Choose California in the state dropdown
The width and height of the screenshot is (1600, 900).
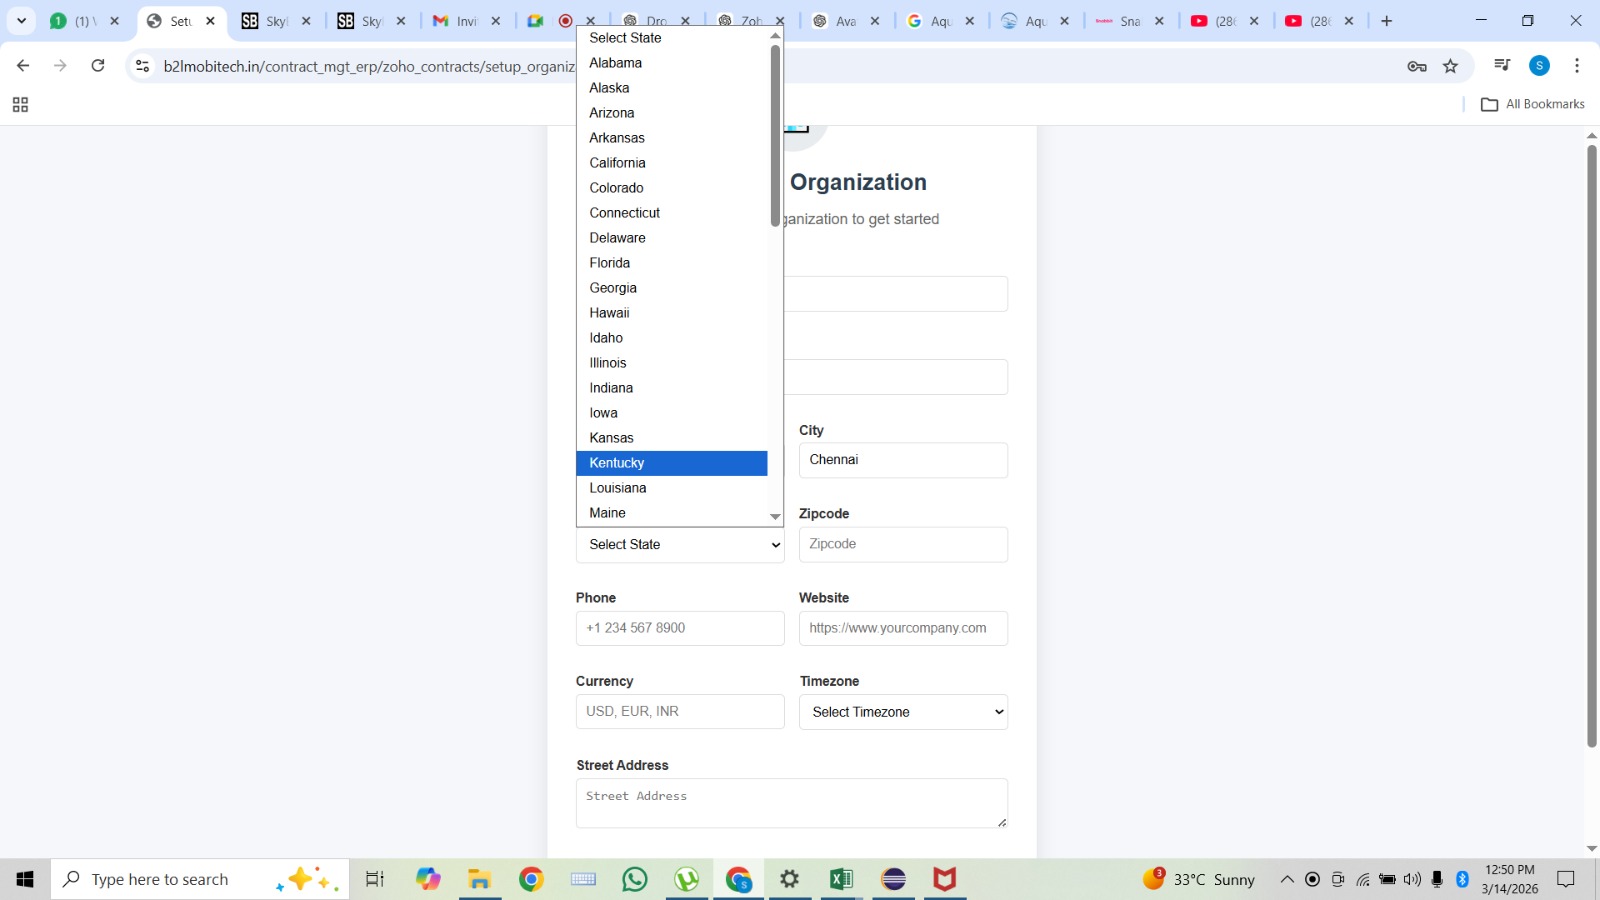tap(670, 163)
